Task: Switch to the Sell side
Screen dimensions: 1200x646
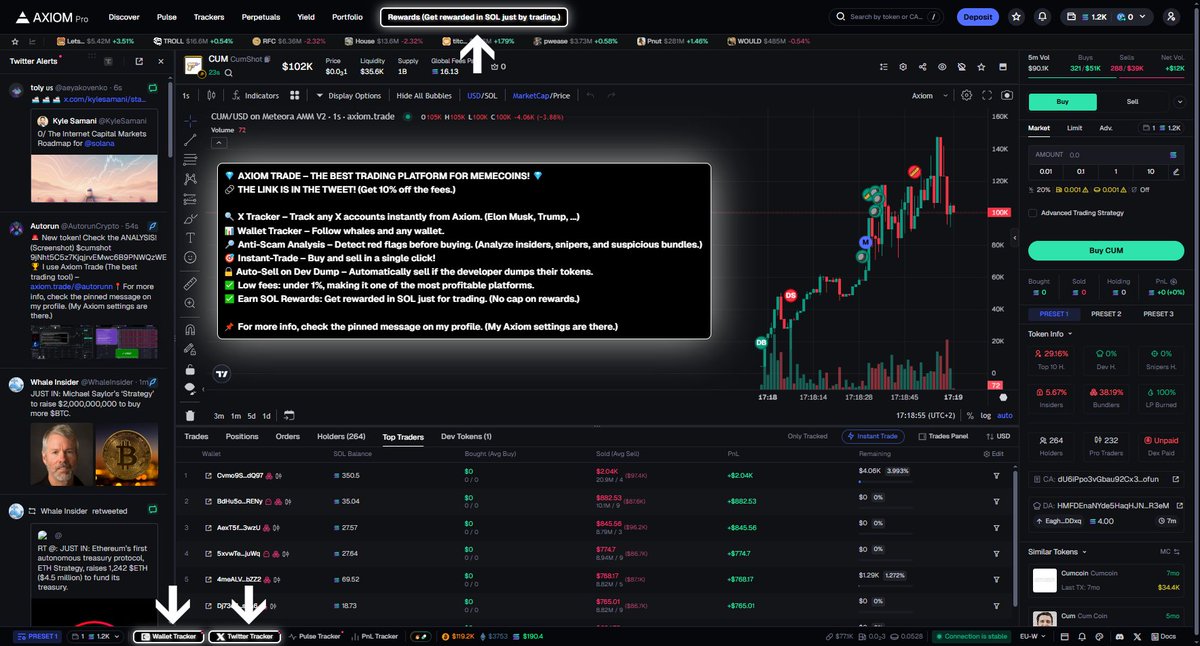Action: (1133, 101)
